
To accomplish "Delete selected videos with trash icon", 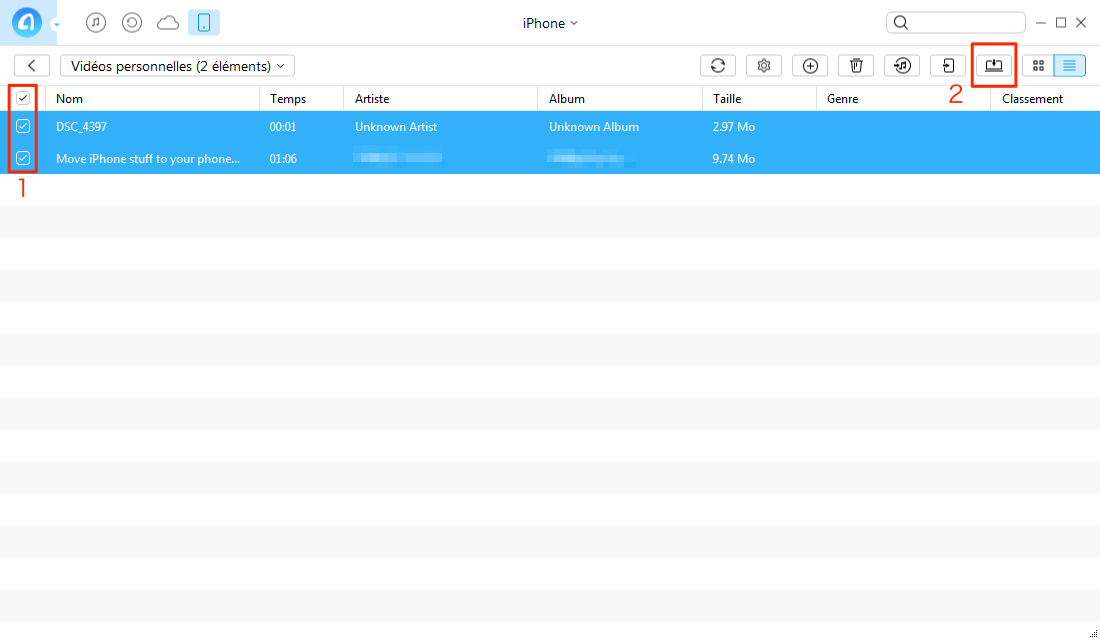I will coord(856,65).
